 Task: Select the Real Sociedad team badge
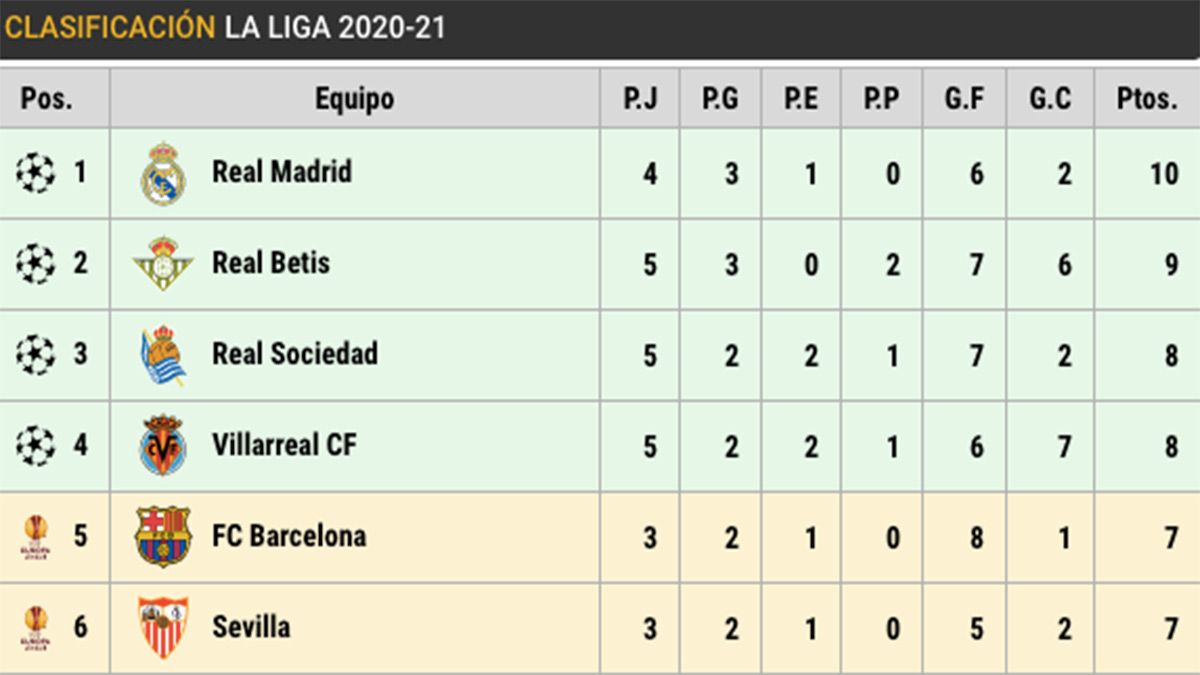pos(163,355)
